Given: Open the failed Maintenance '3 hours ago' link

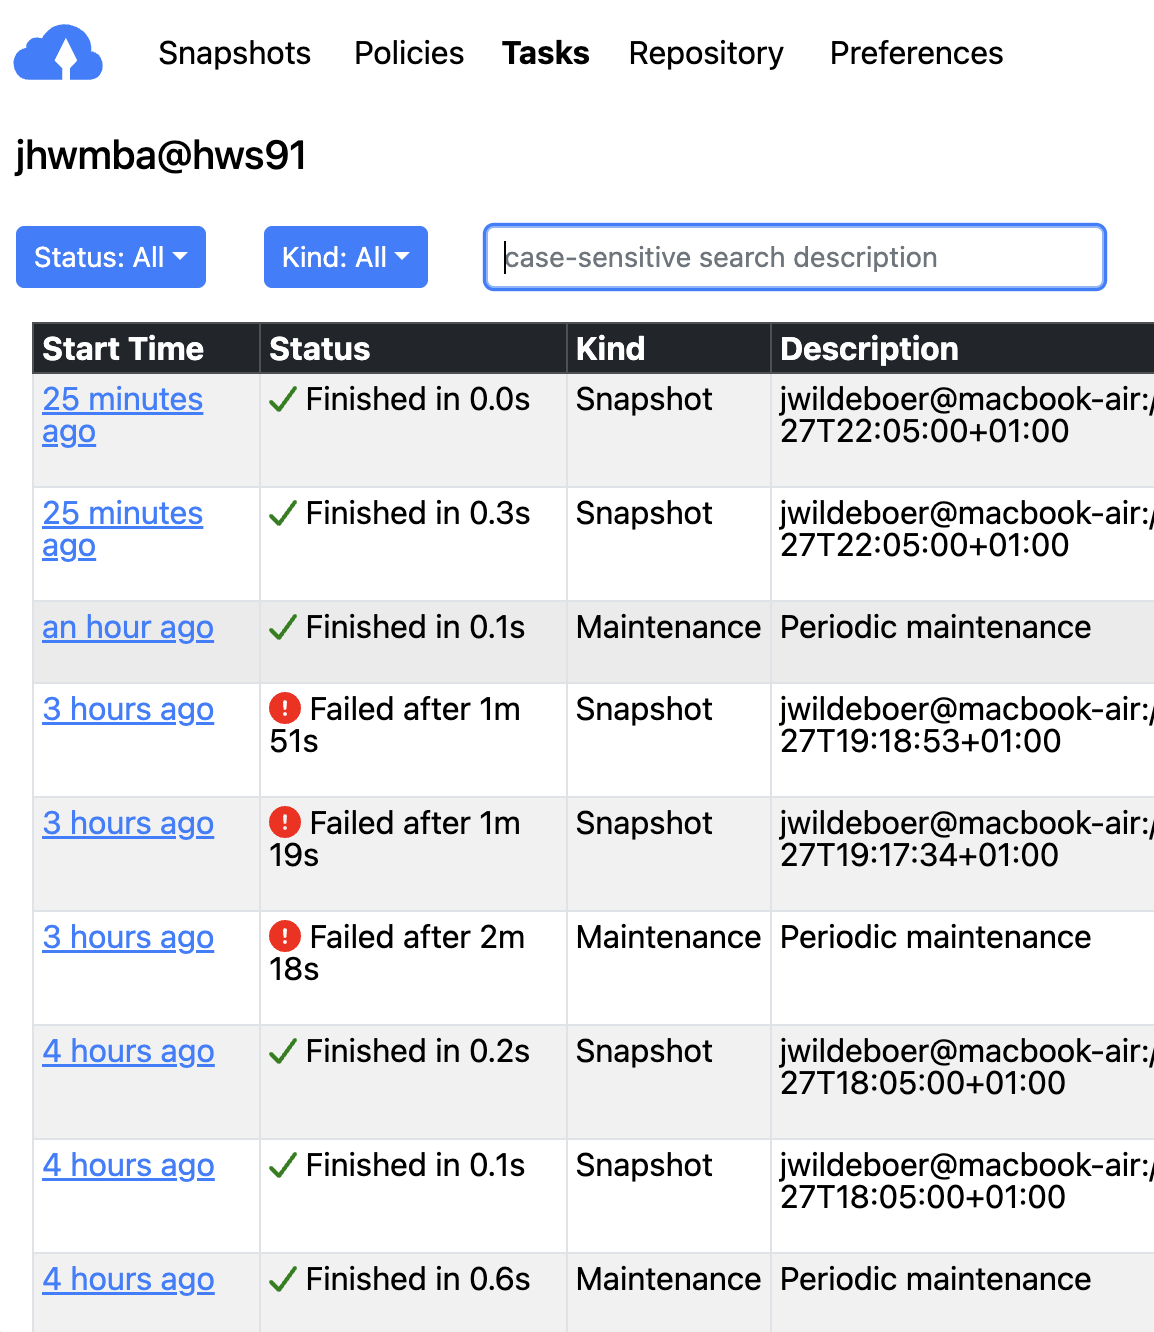Looking at the screenshot, I should pyautogui.click(x=128, y=937).
